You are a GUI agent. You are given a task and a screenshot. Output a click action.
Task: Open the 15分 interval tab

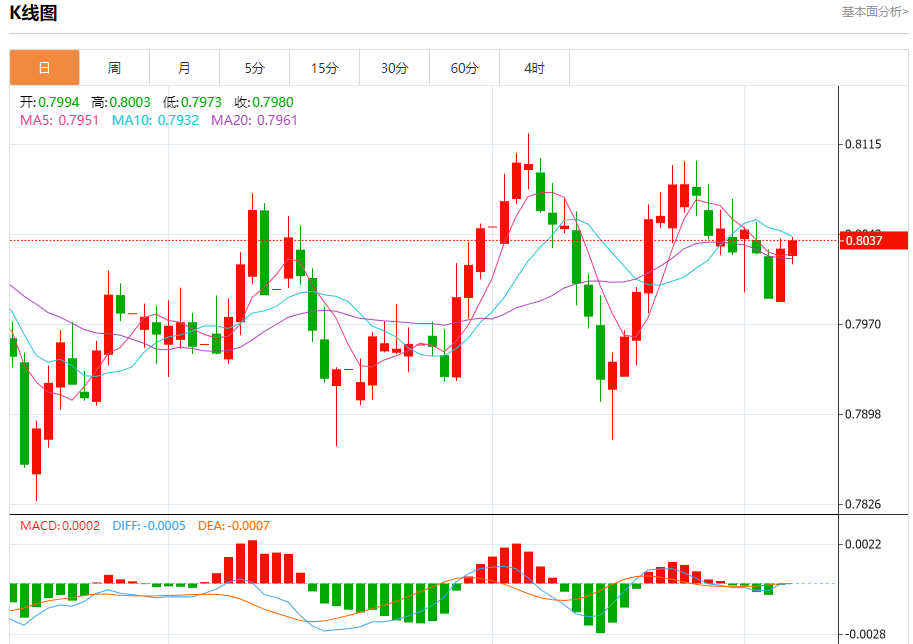point(324,68)
